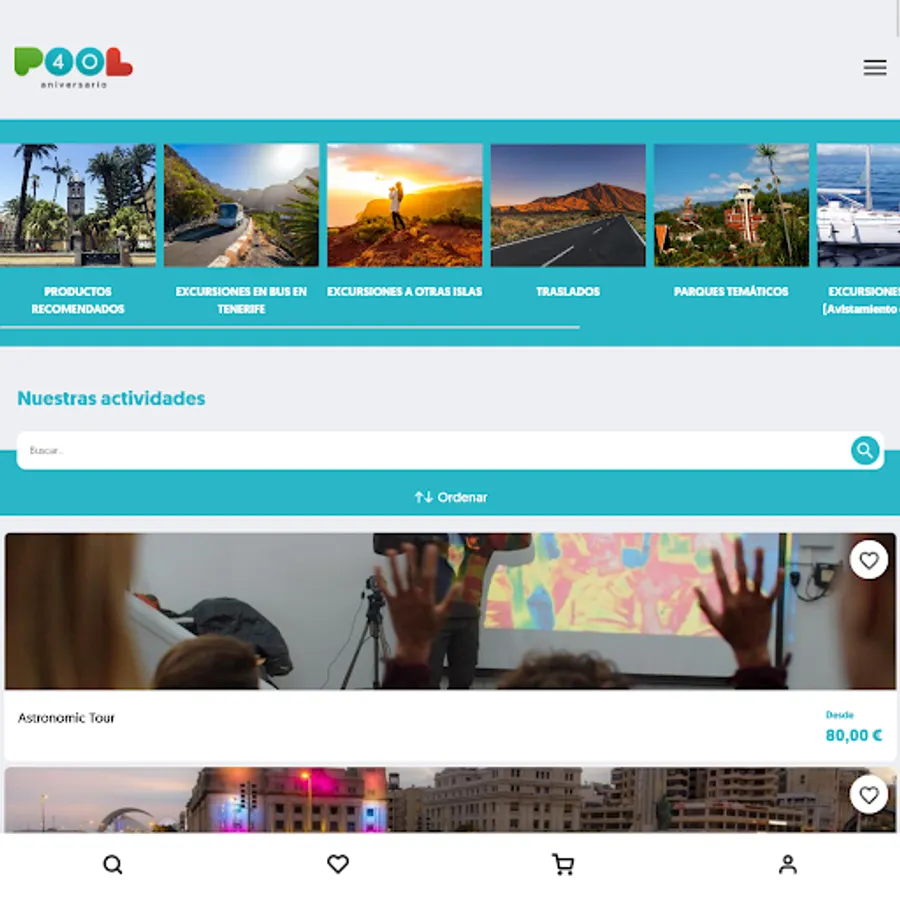
Task: Expand the Ordenar sort options
Action: tap(451, 497)
